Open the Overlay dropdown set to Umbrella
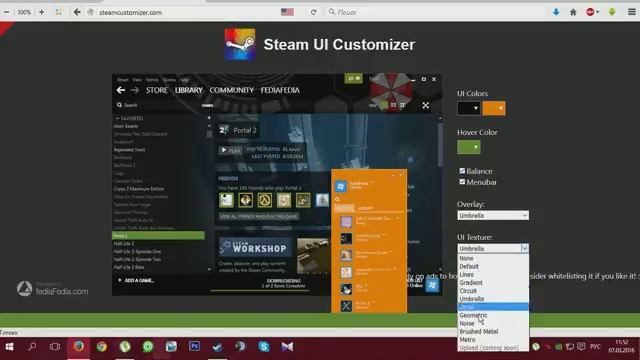 click(x=493, y=215)
